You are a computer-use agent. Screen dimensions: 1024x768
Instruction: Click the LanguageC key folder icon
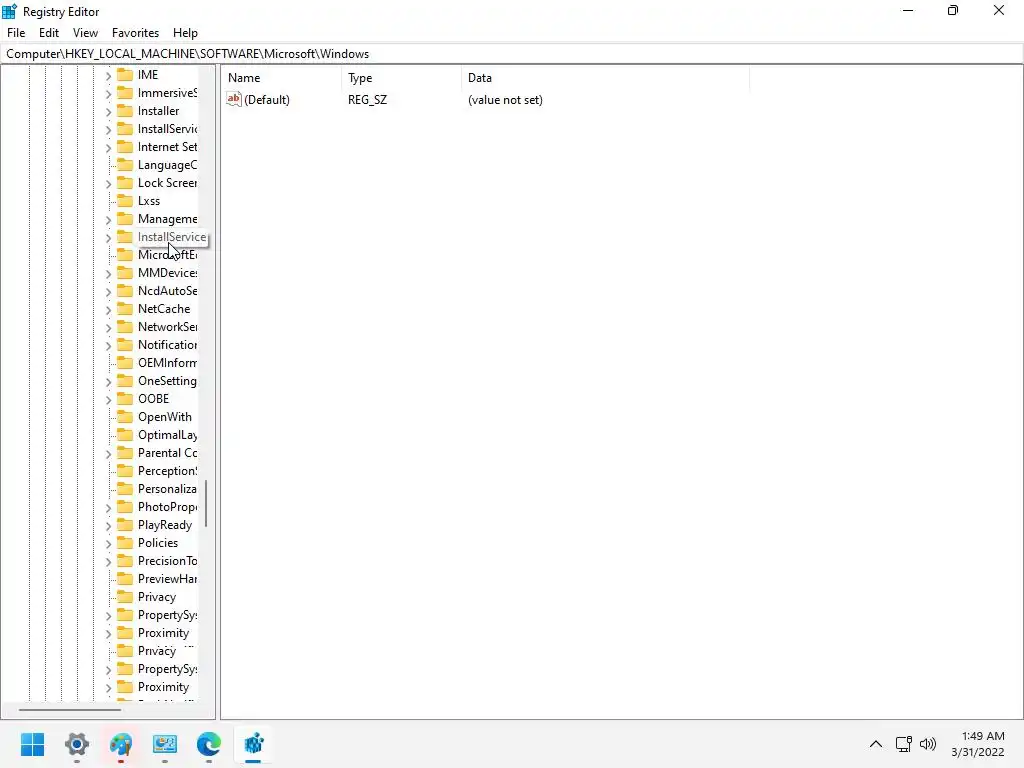pos(125,165)
